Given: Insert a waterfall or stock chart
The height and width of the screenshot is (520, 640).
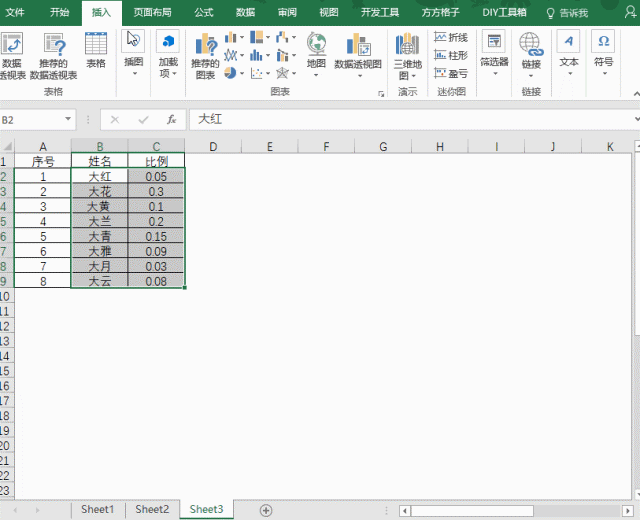Looking at the screenshot, I should coord(282,38).
